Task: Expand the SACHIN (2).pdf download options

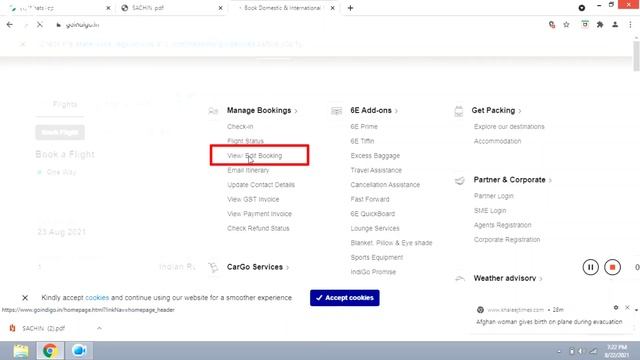Action: [x=99, y=328]
